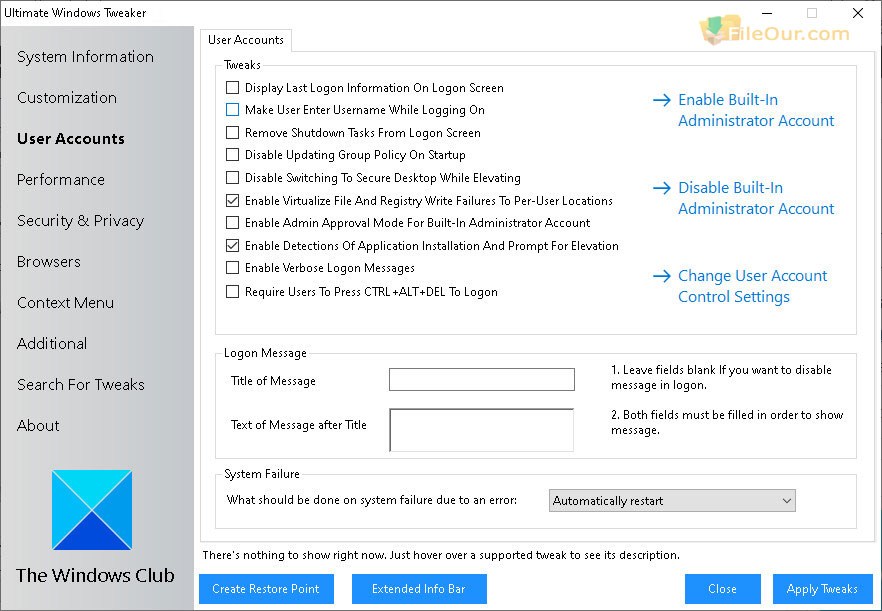Click the hover description status text
This screenshot has width=882, height=611.
(441, 555)
